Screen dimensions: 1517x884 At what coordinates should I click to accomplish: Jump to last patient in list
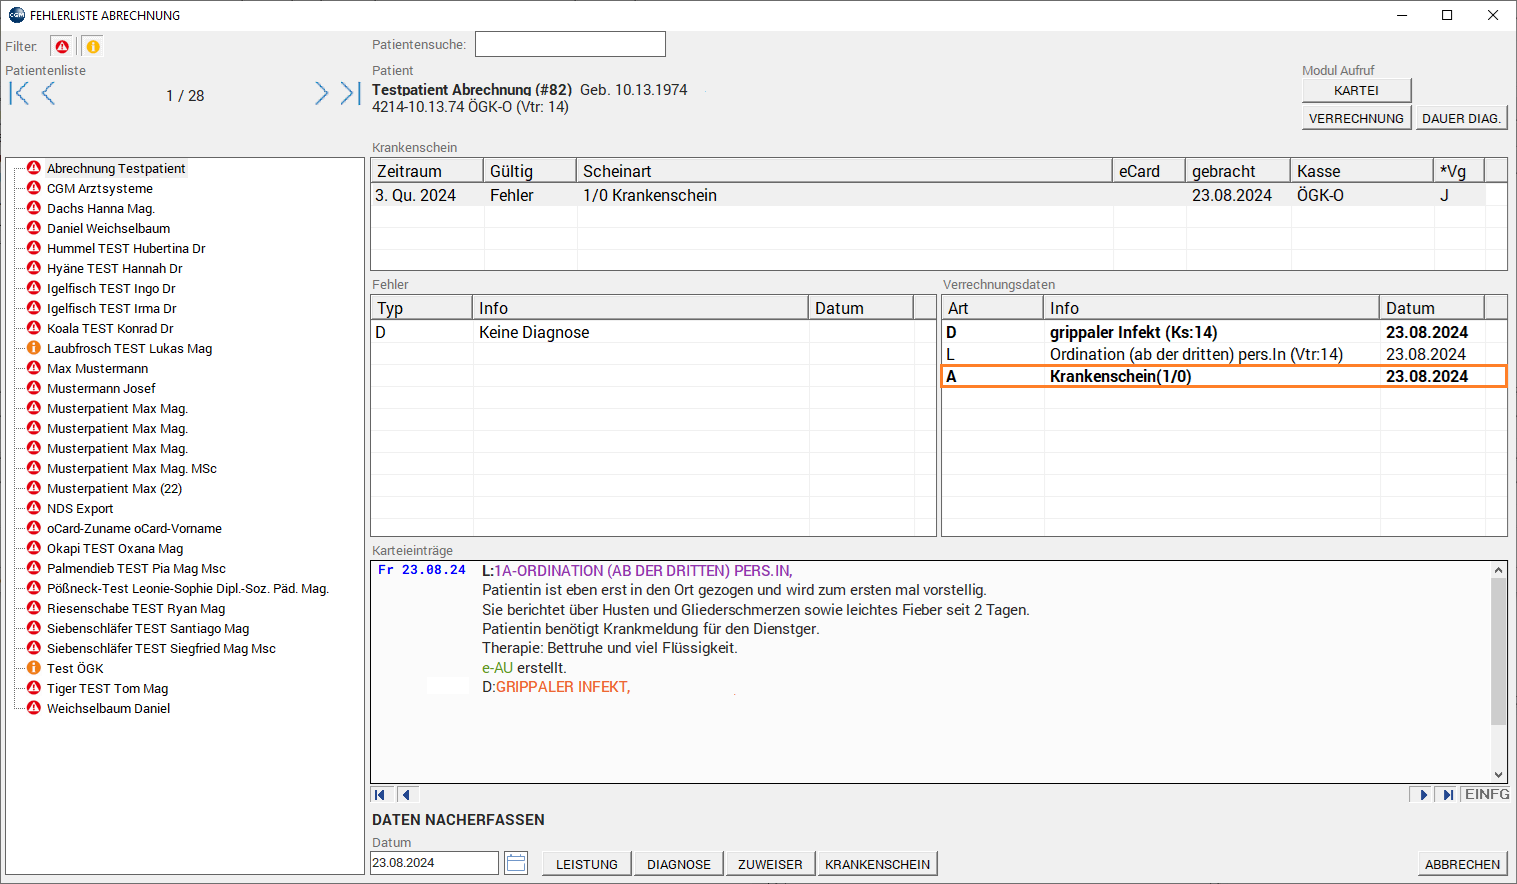point(349,94)
